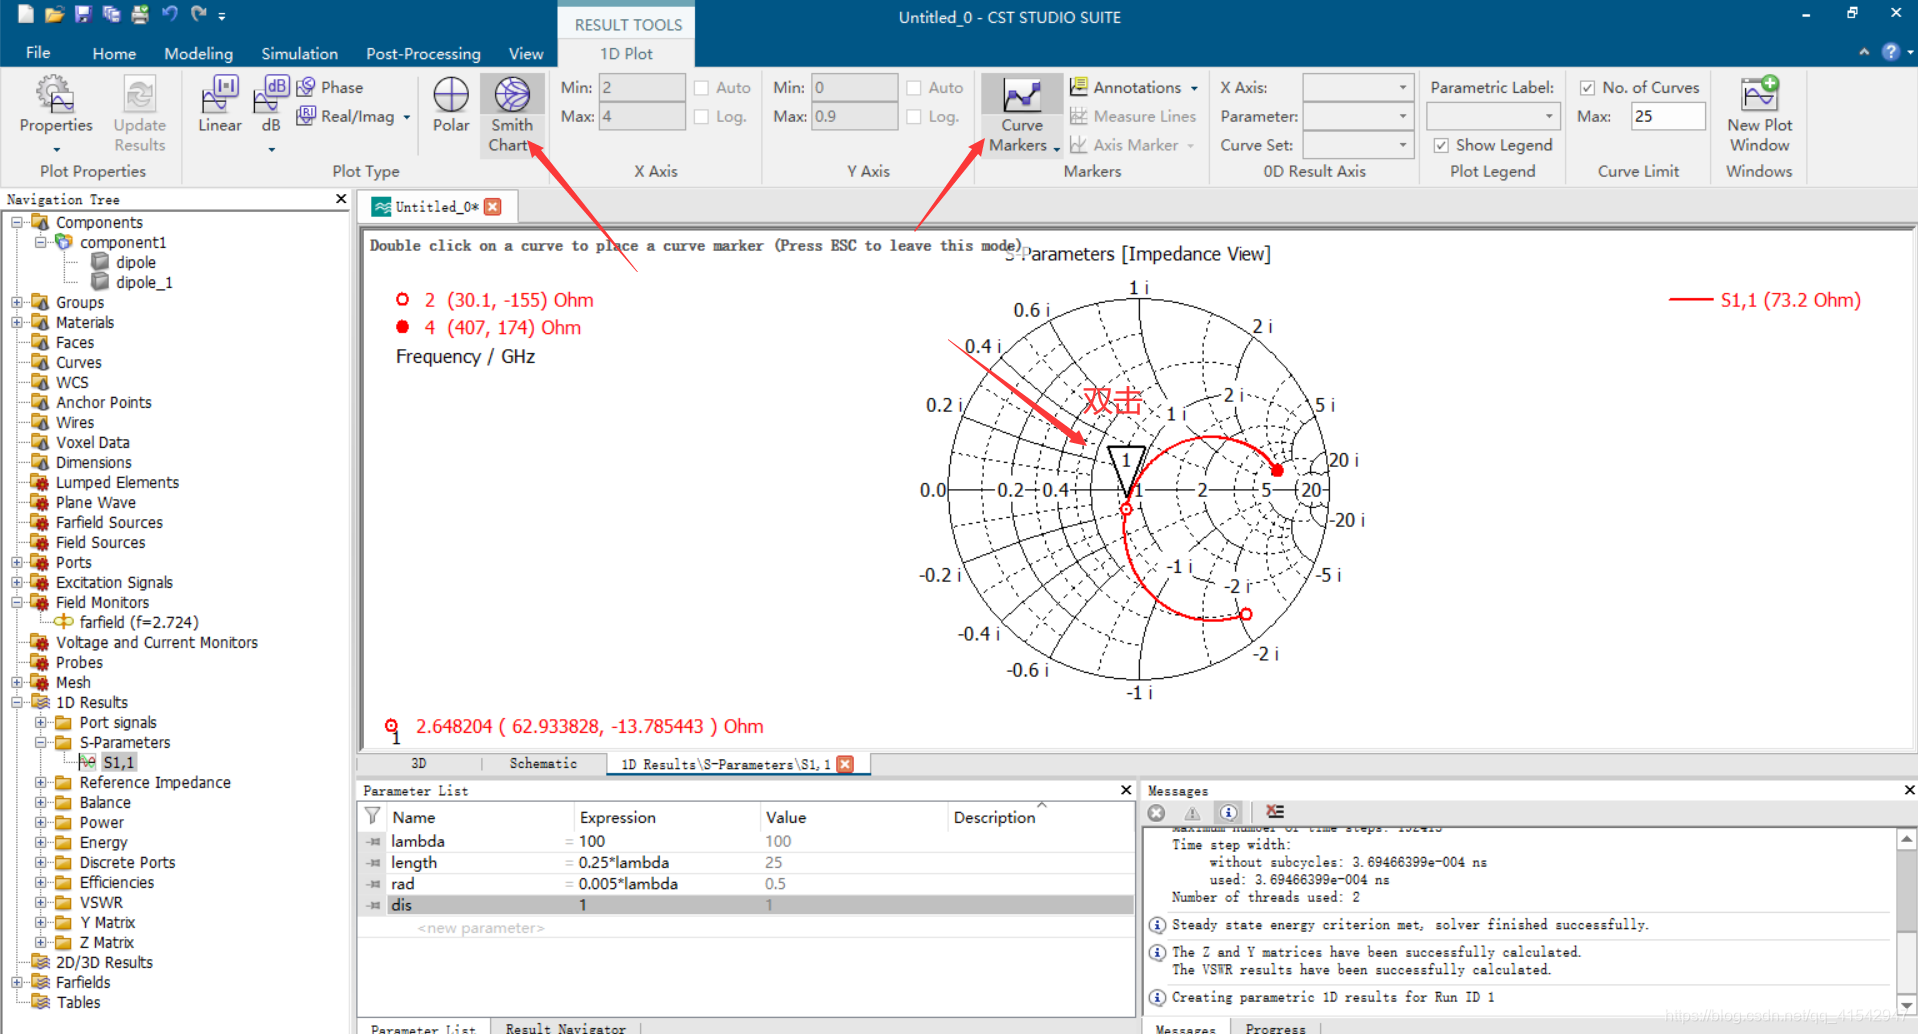Close the Navigation Tree panel

pyautogui.click(x=341, y=199)
